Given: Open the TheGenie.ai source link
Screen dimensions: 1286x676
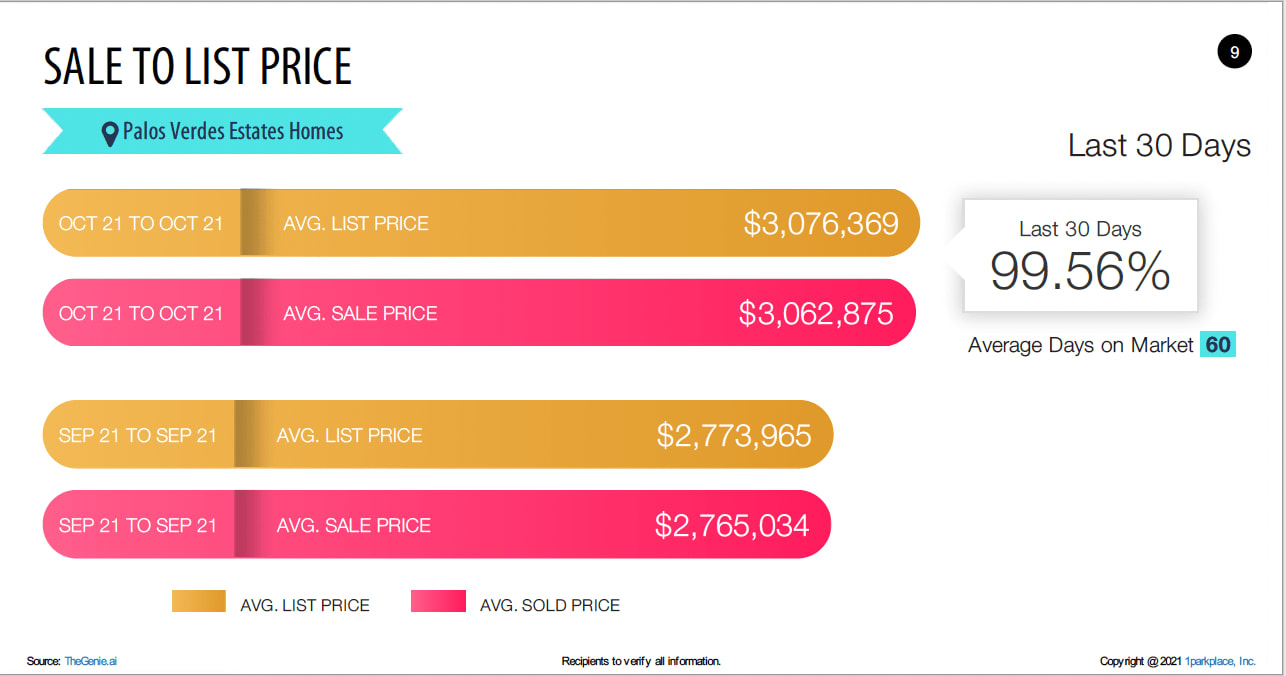Looking at the screenshot, I should click(91, 661).
